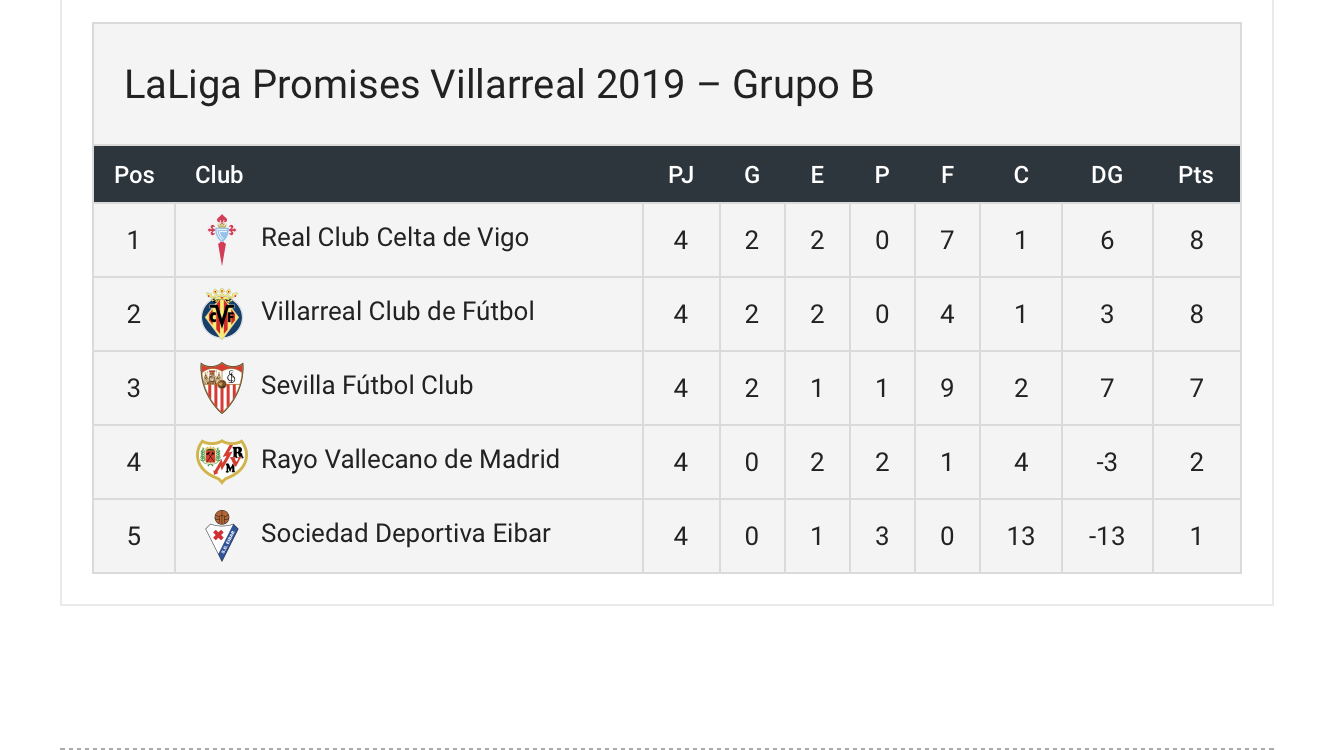Select the Rayo Vallecano de Madrid name
The image size is (1334, 750).
410,460
